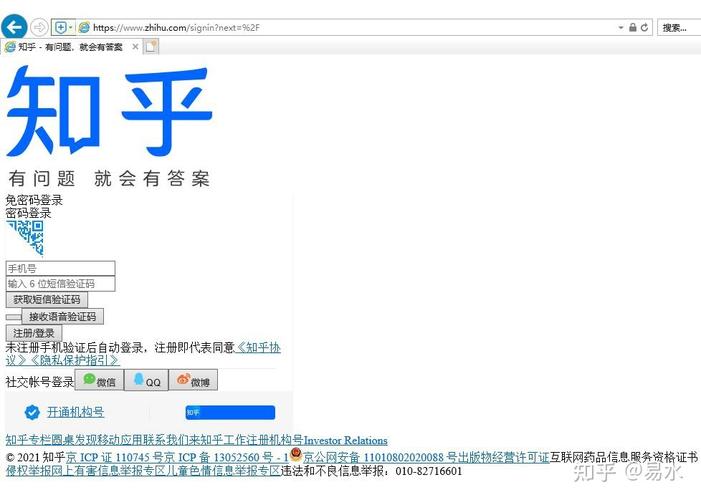Click the 接收语音验证码 button
The image size is (701, 500).
(63, 317)
